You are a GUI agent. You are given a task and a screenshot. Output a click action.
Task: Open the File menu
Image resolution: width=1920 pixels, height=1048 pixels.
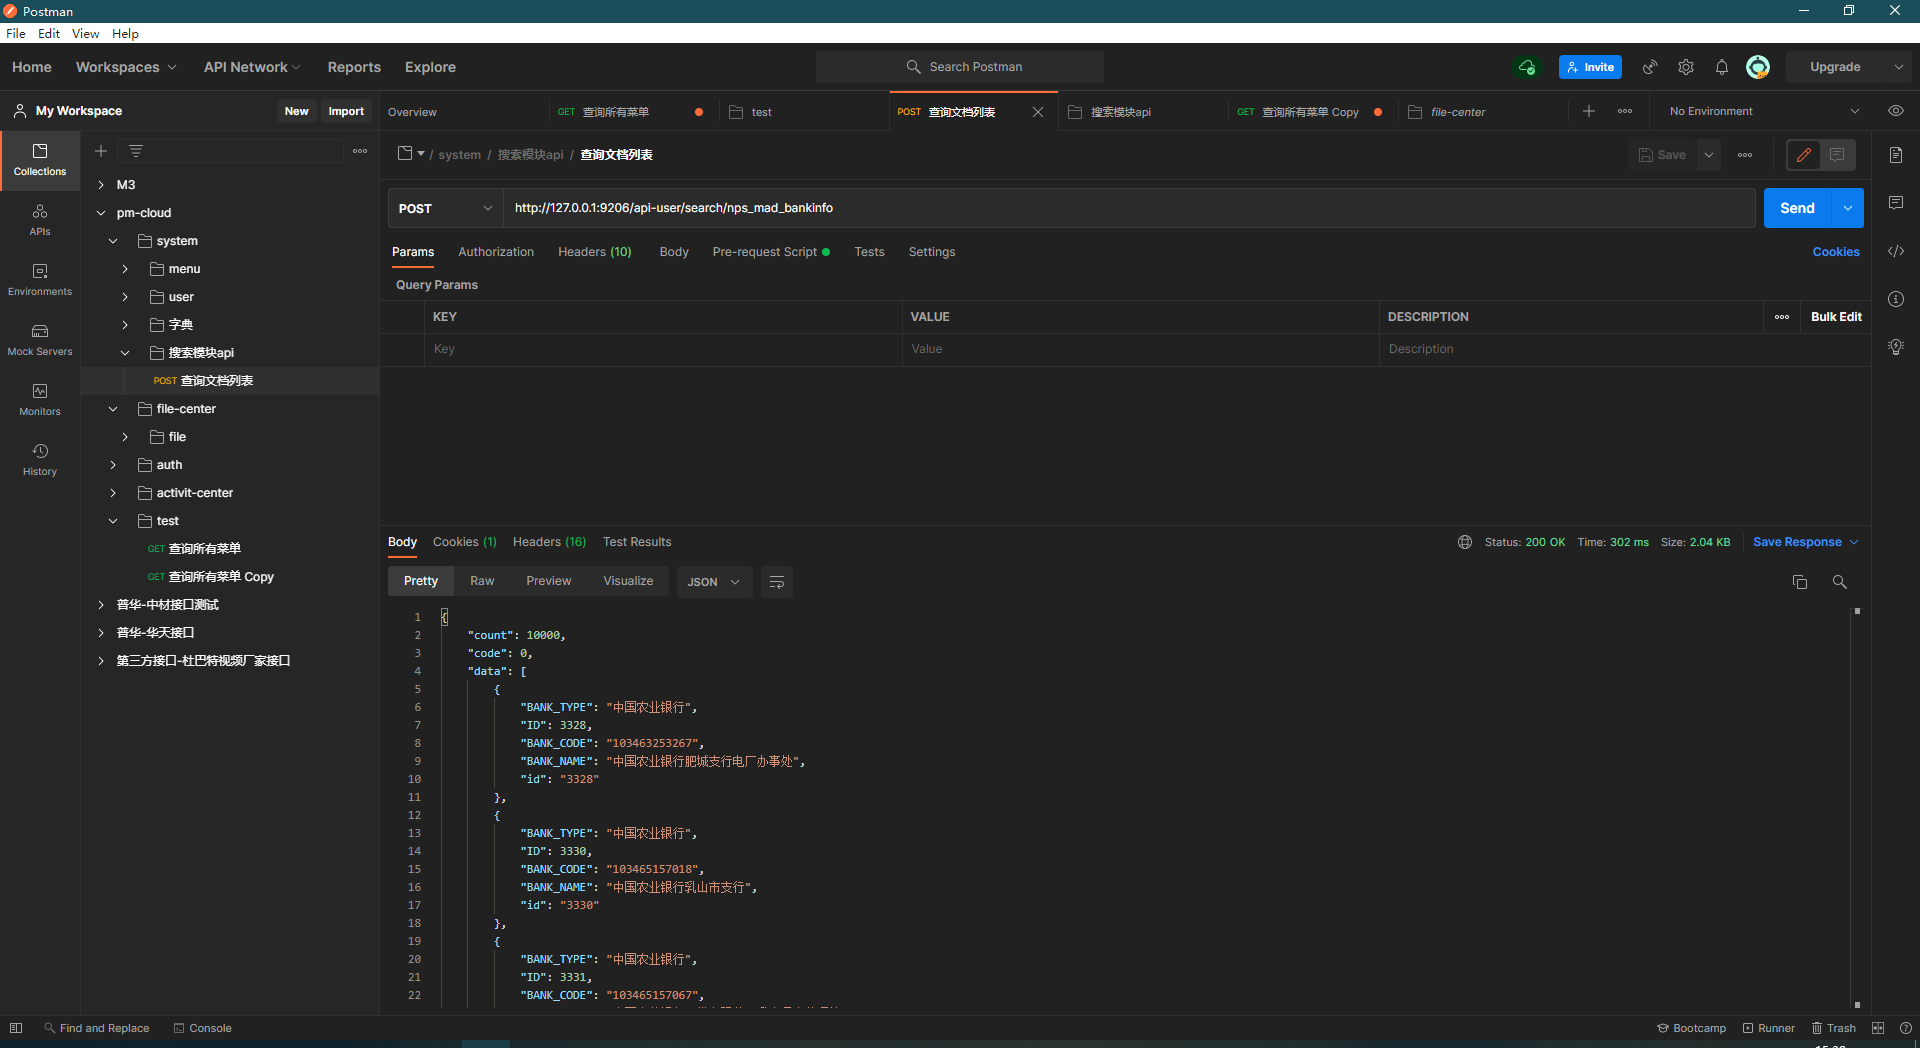[x=16, y=33]
